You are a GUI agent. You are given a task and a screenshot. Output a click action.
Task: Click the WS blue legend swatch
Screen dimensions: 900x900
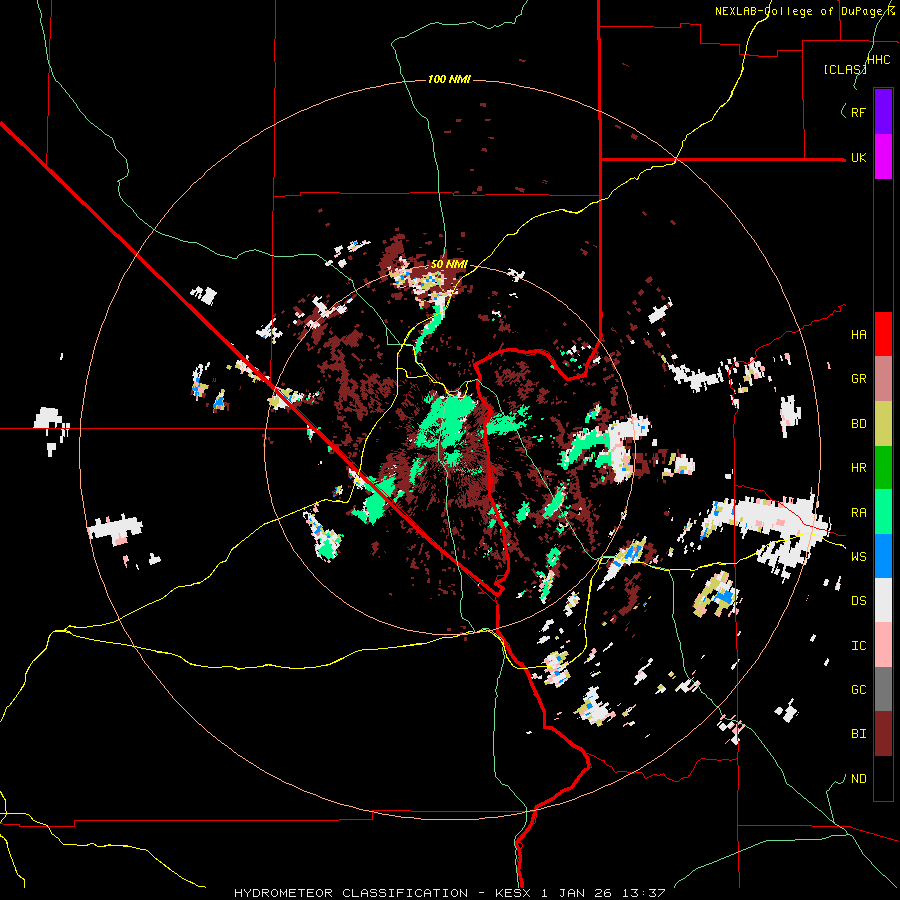coord(883,556)
